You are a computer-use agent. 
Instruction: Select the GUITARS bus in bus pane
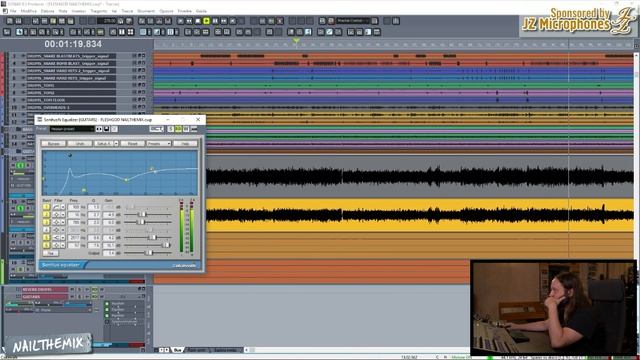[x=45, y=297]
